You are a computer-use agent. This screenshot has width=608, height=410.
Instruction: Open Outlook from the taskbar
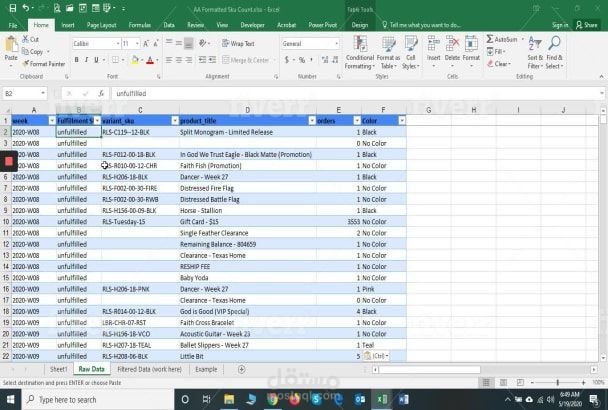360,400
